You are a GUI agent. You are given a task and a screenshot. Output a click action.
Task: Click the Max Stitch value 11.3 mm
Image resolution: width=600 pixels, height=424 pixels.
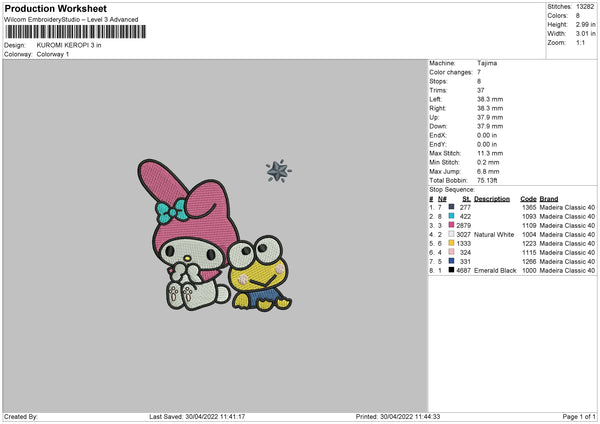[x=490, y=153]
